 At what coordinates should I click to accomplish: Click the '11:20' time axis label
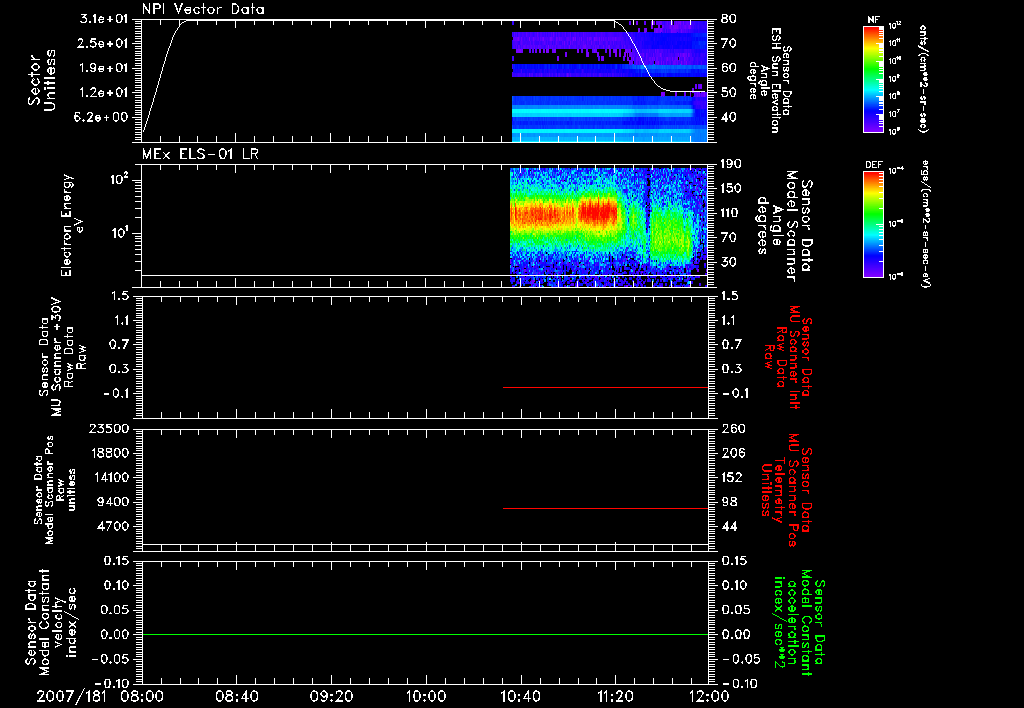[615, 696]
